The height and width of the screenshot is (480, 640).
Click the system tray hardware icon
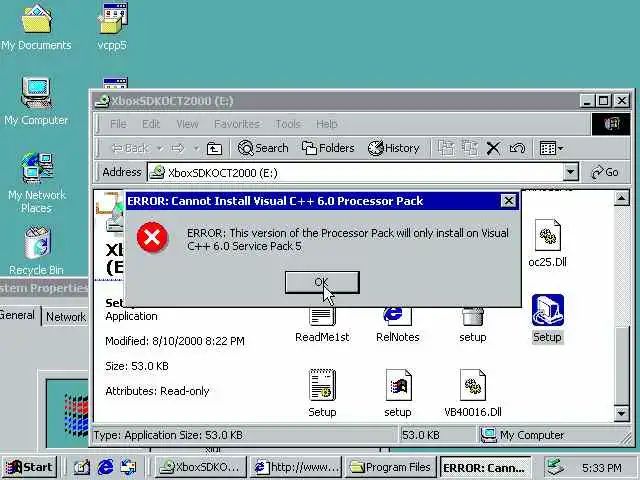pyautogui.click(x=556, y=467)
